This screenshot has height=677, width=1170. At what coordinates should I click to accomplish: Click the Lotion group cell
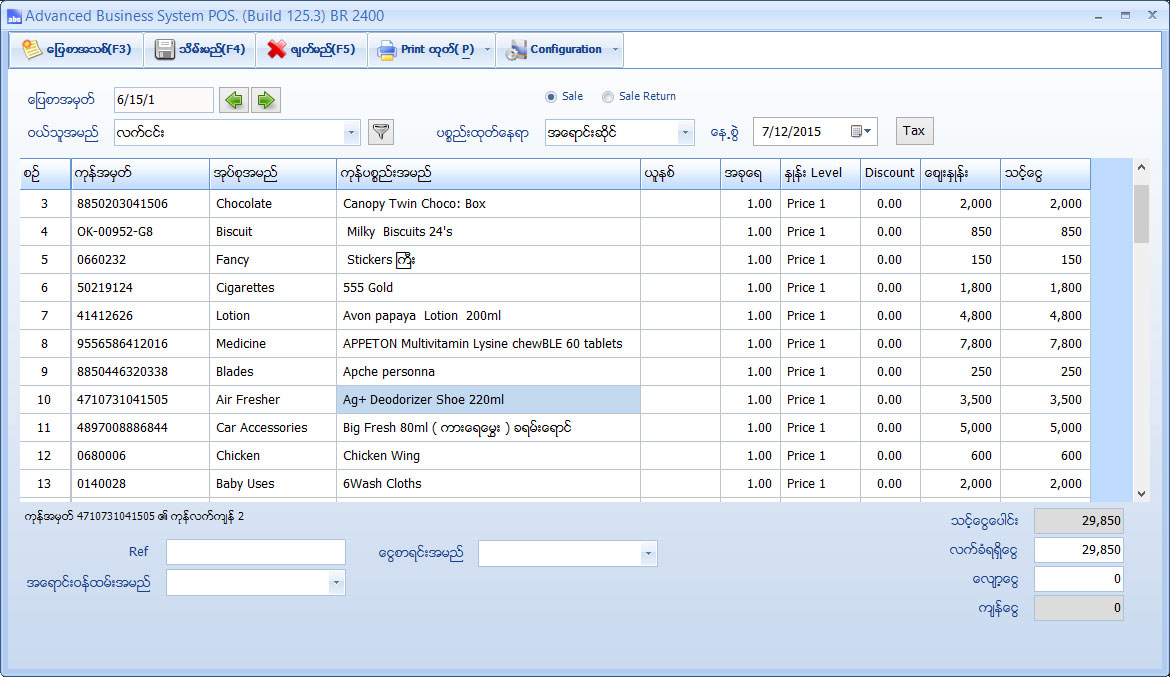[x=273, y=316]
